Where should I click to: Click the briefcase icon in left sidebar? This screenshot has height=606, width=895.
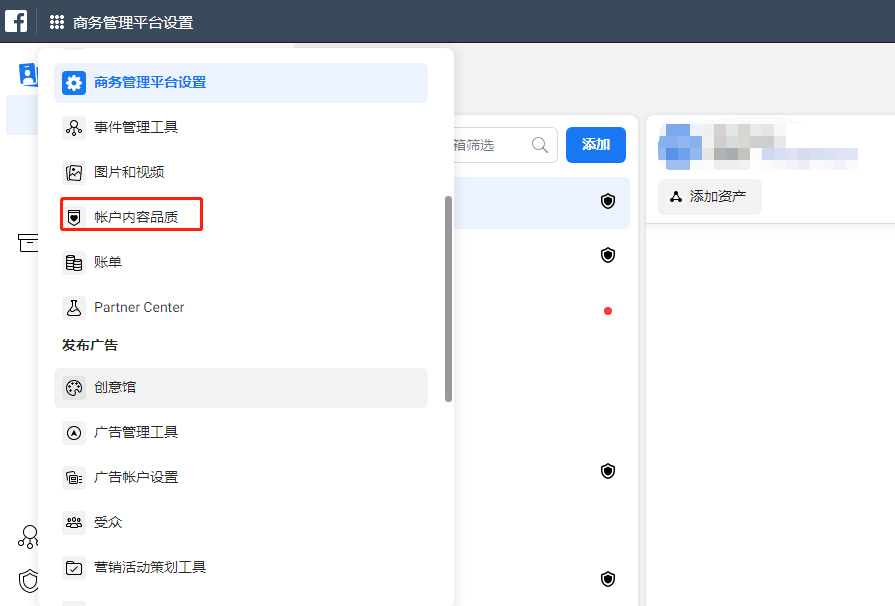click(28, 243)
